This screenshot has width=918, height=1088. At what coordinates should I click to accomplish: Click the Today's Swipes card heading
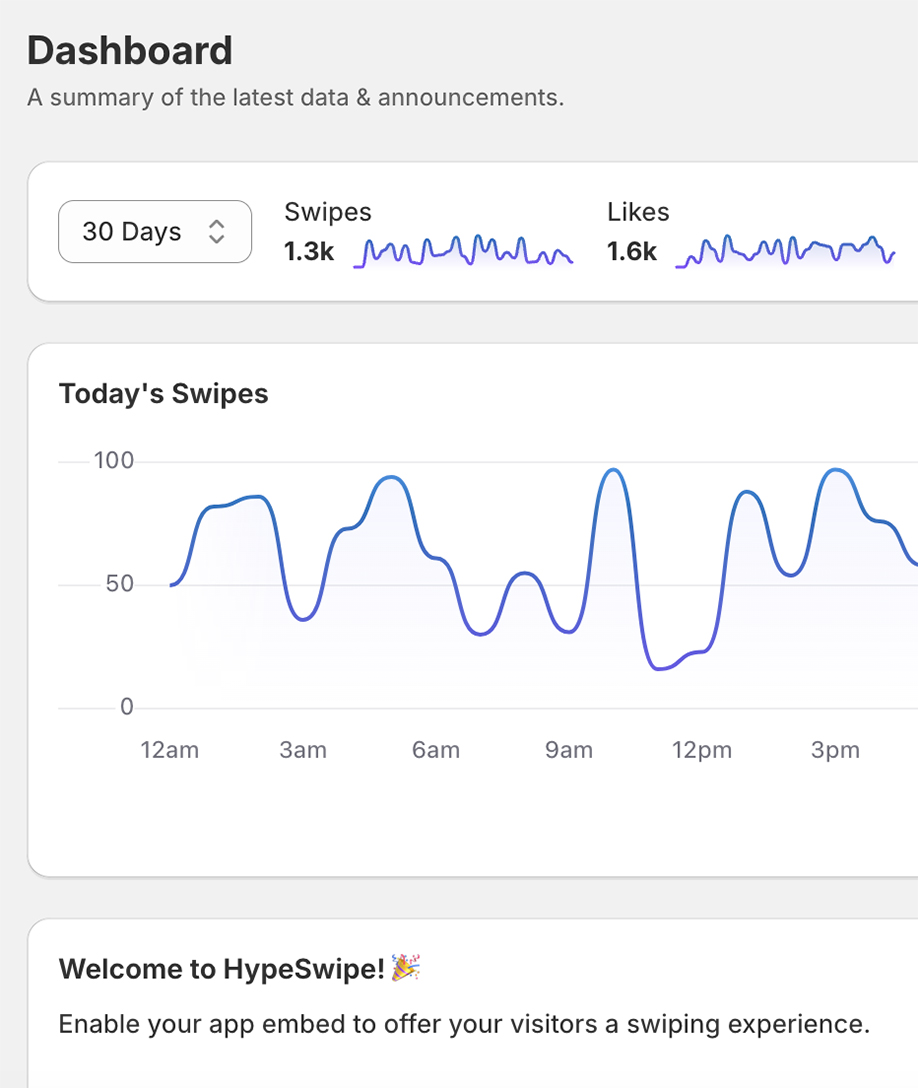coord(164,393)
